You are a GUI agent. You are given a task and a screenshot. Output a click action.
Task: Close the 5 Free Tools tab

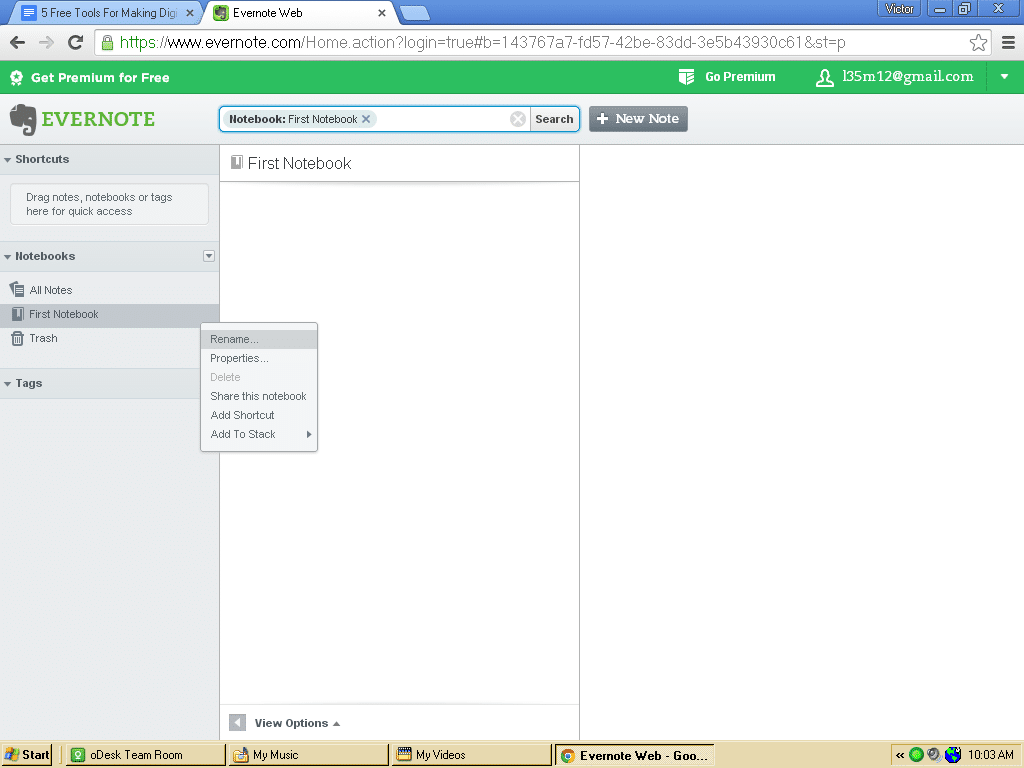[189, 13]
